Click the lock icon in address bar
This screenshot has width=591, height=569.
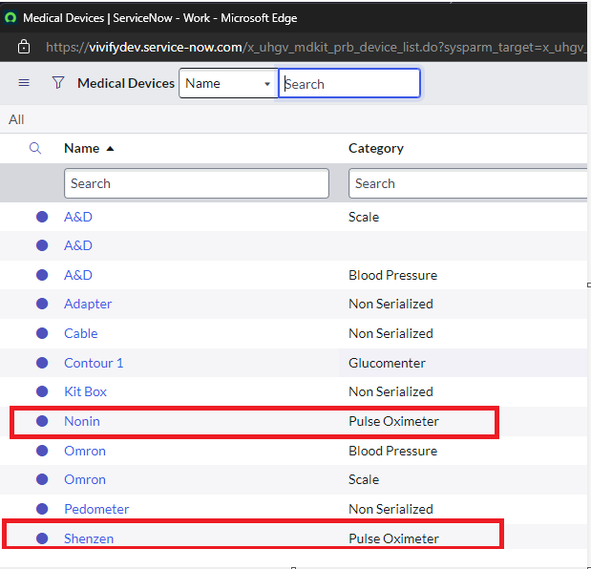click(x=24, y=47)
